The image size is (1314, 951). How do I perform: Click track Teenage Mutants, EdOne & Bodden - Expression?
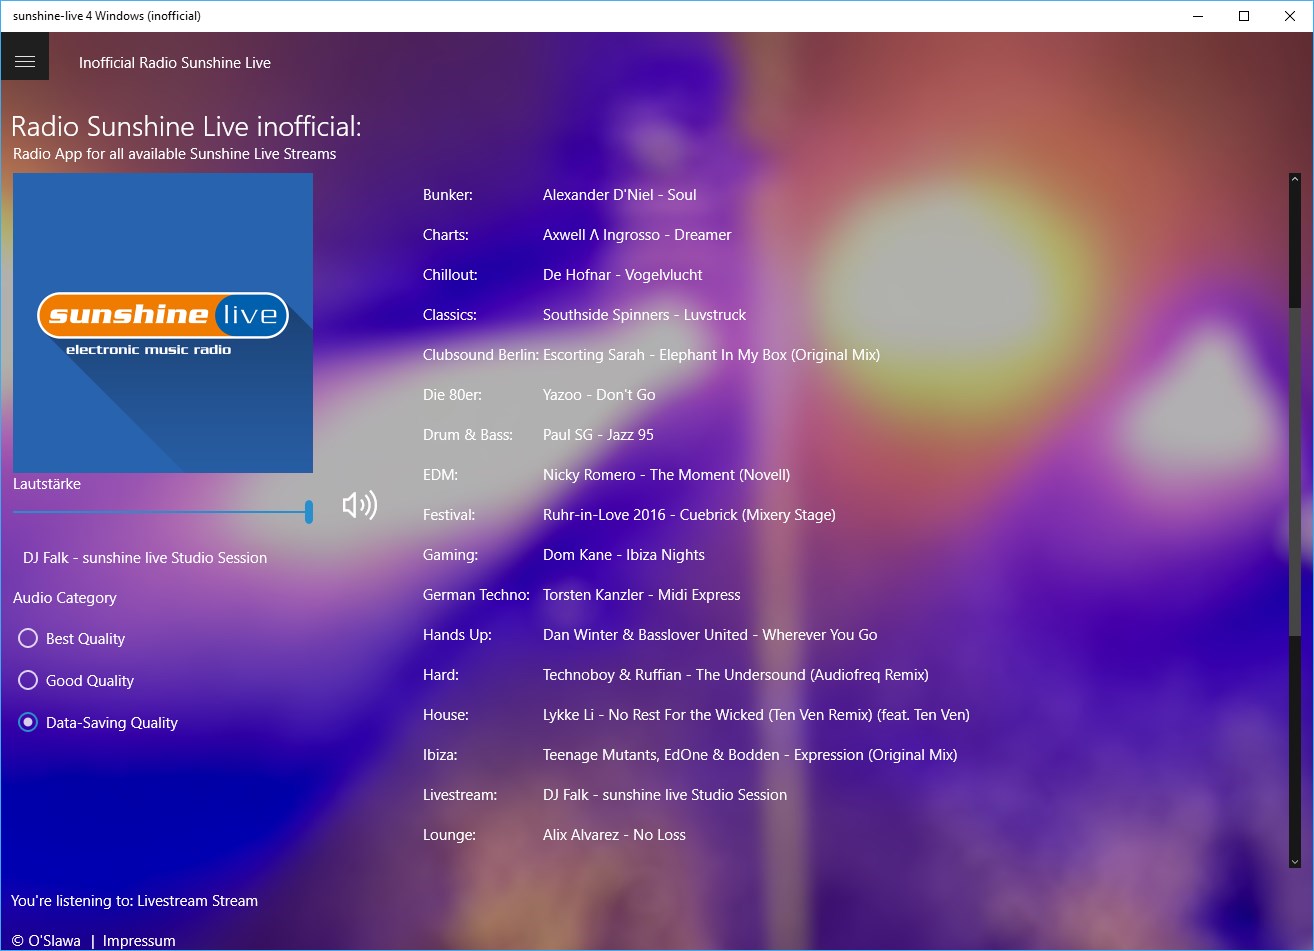[750, 755]
